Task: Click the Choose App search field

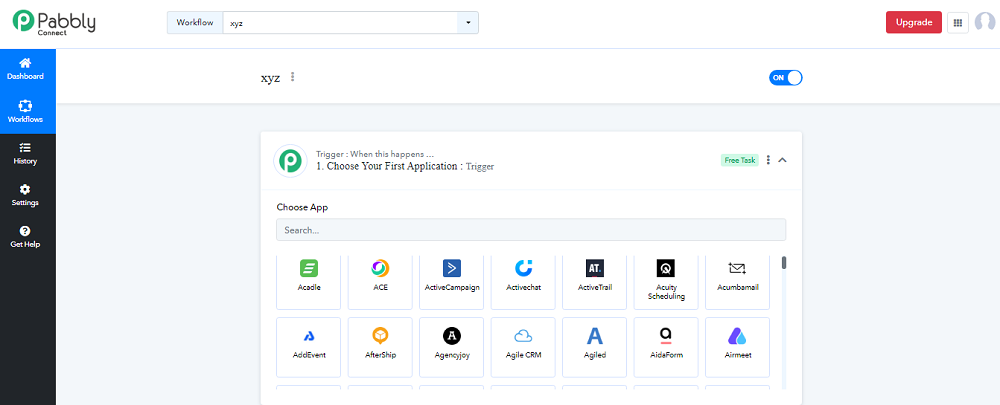Action: tap(531, 230)
